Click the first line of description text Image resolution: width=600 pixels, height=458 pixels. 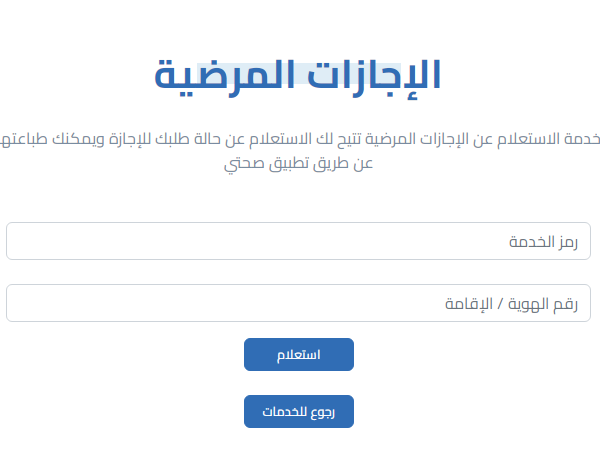(x=300, y=137)
